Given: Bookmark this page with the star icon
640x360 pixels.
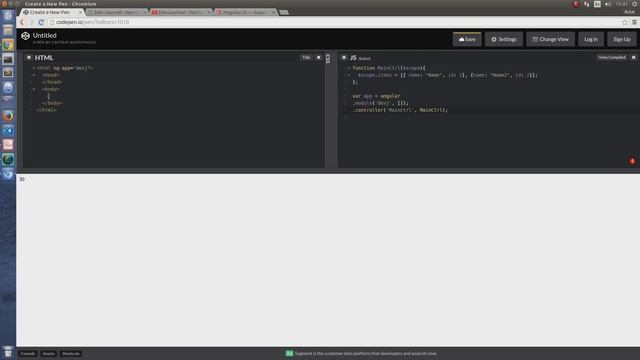Looking at the screenshot, I should tap(625, 22).
